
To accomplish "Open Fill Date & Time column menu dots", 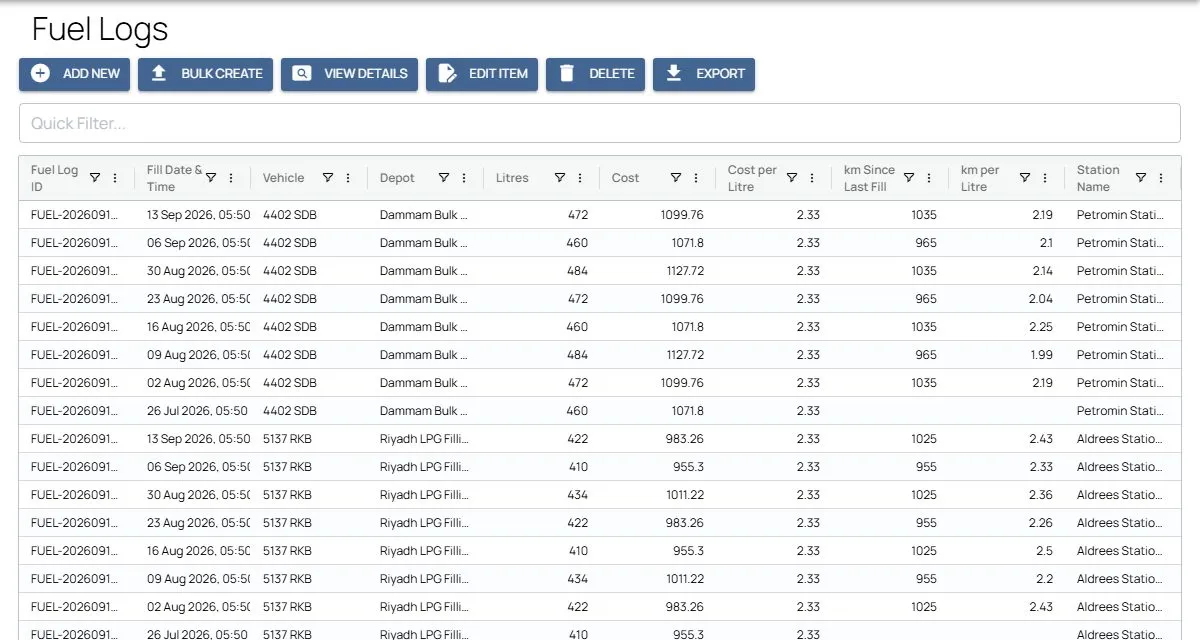I will point(231,178).
